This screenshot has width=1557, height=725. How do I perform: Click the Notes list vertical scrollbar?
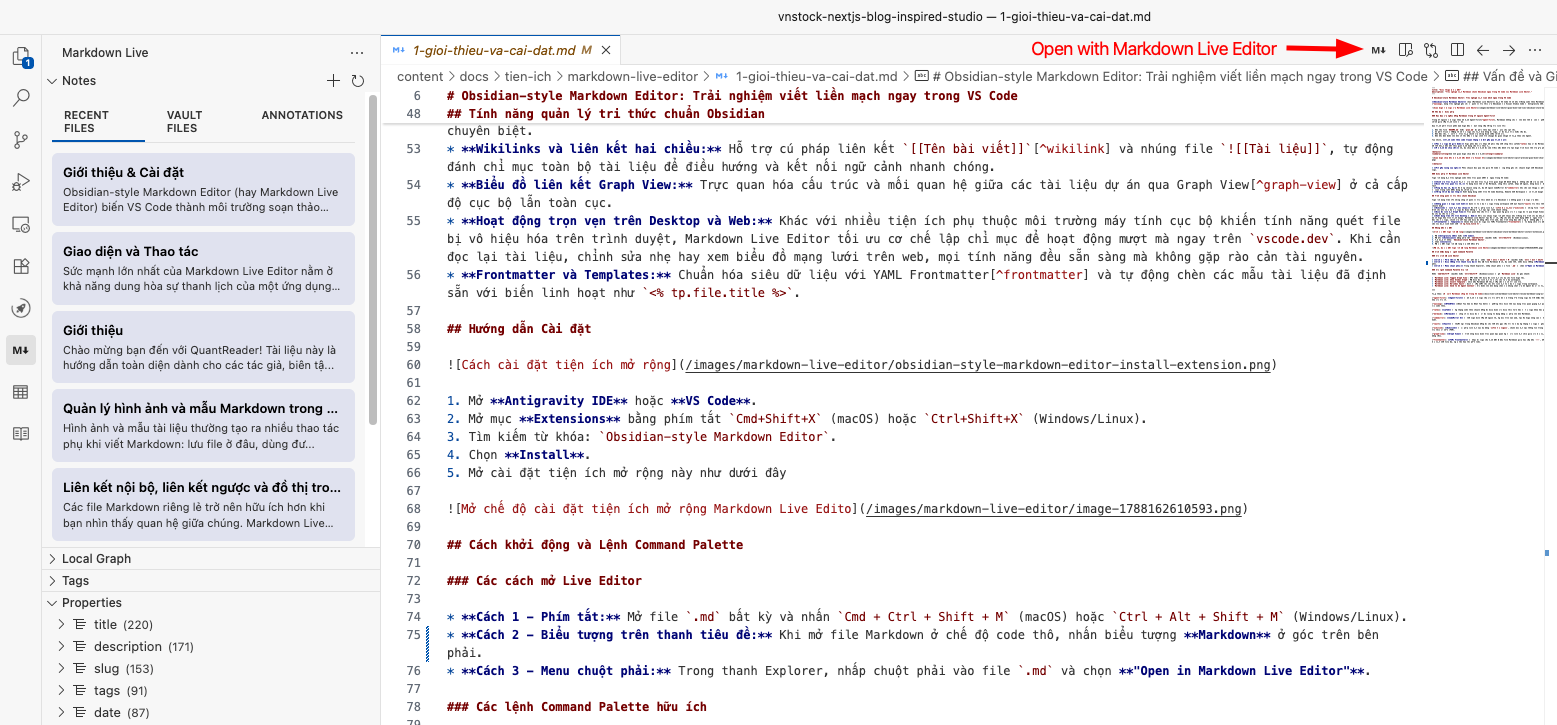(373, 260)
